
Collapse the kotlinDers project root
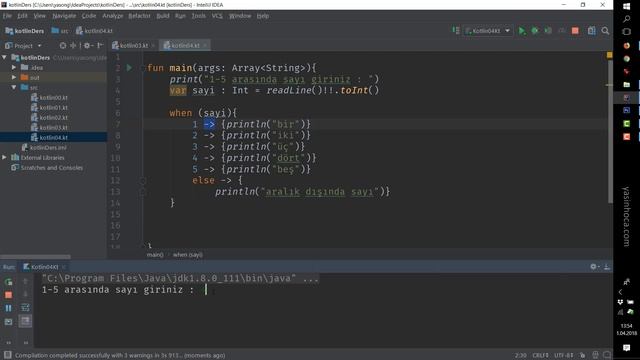tap(4, 58)
